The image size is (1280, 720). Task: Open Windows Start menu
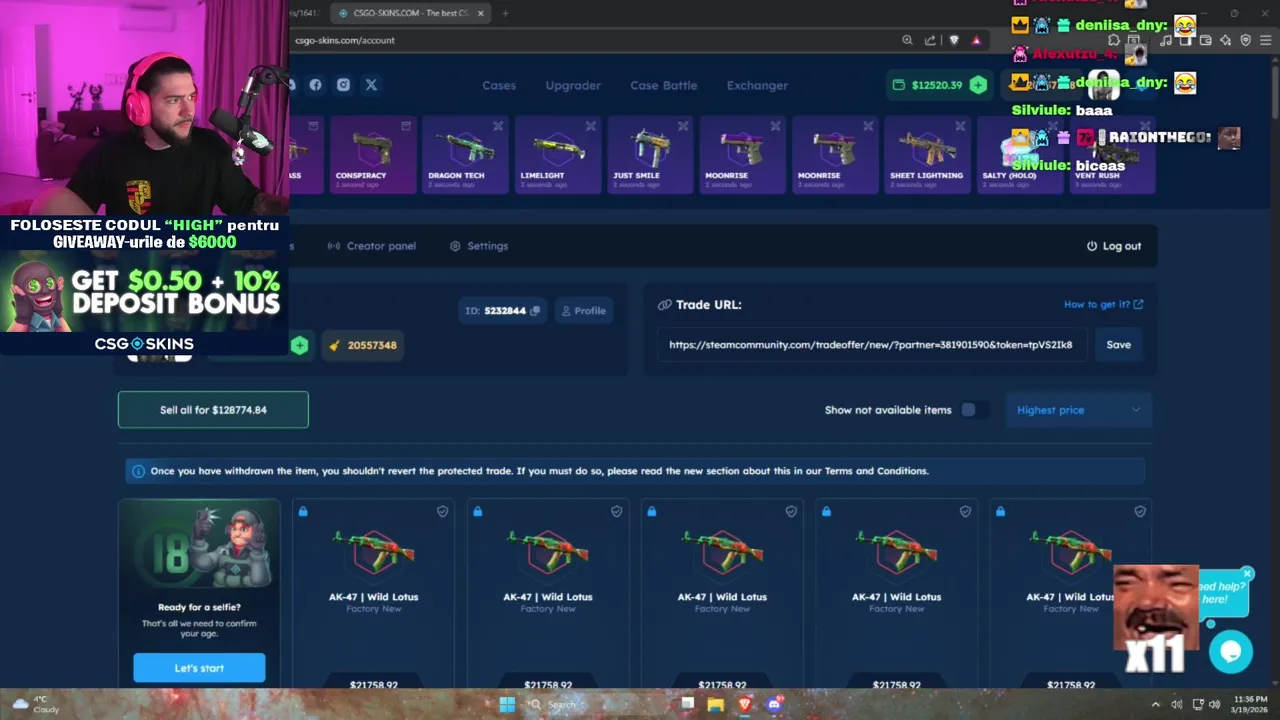pyautogui.click(x=507, y=704)
